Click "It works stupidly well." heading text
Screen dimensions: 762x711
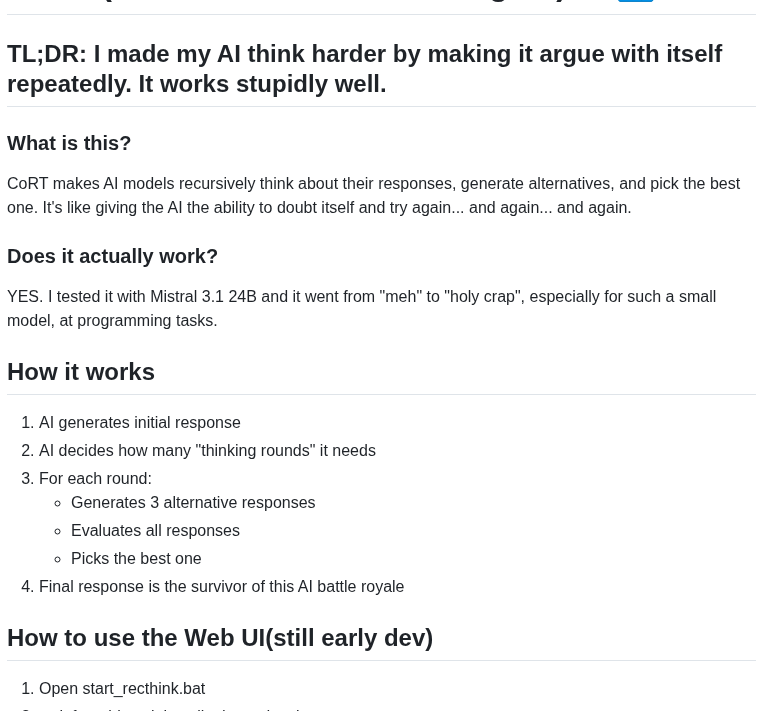point(262,84)
